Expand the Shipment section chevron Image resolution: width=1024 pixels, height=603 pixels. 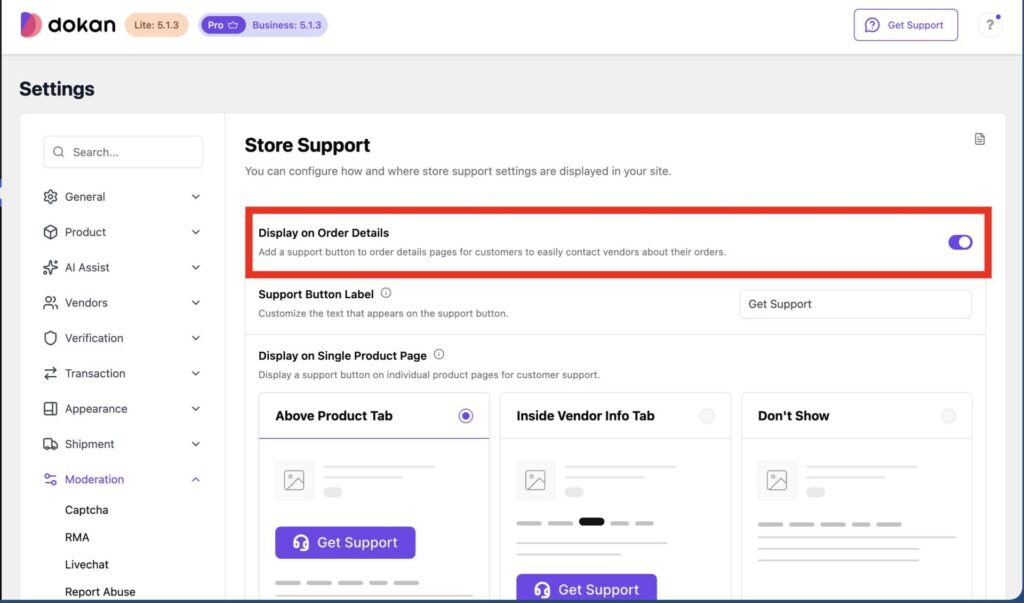[196, 444]
